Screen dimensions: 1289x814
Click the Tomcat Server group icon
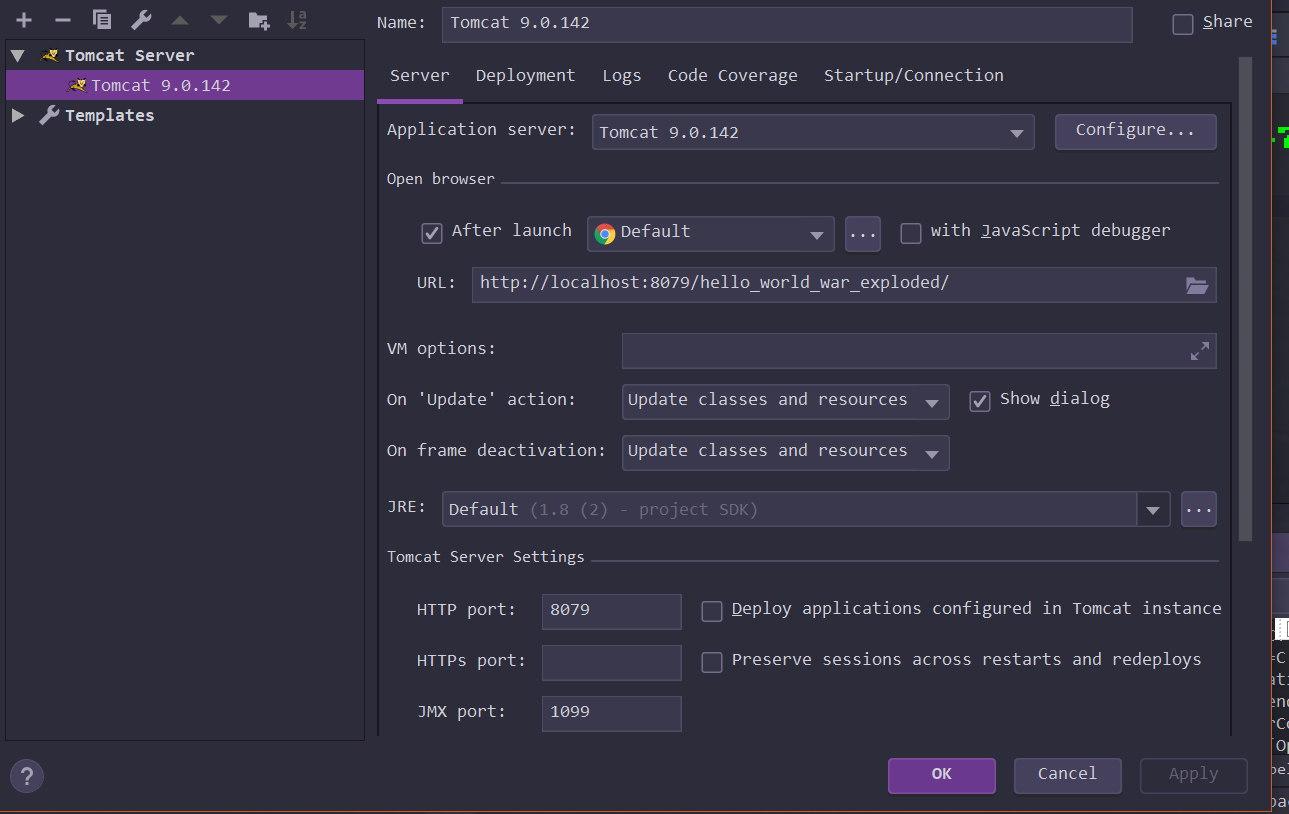(49, 55)
